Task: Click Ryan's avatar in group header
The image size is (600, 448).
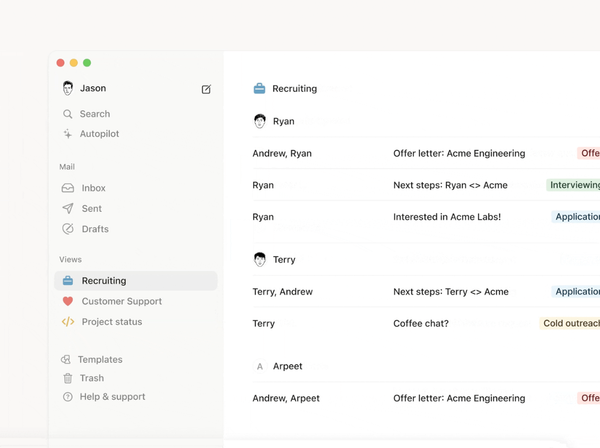Action: [x=260, y=121]
